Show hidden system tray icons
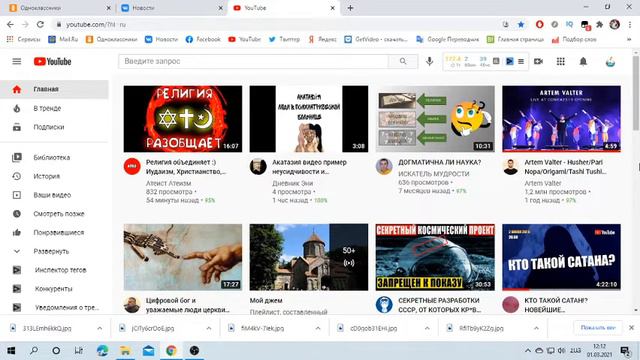 [x=527, y=351]
